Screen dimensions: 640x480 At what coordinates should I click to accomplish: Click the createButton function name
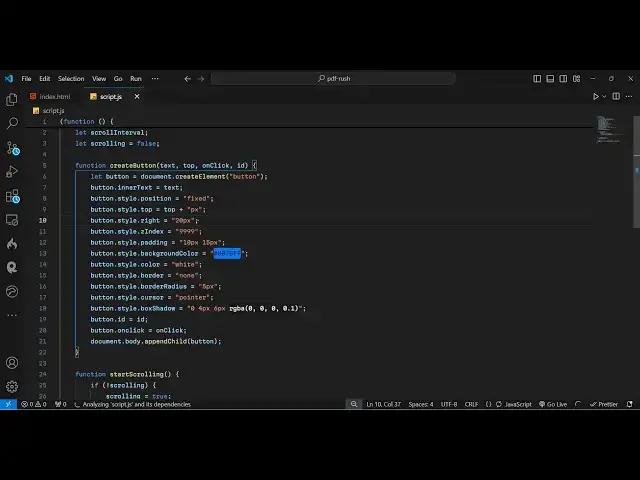133,165
